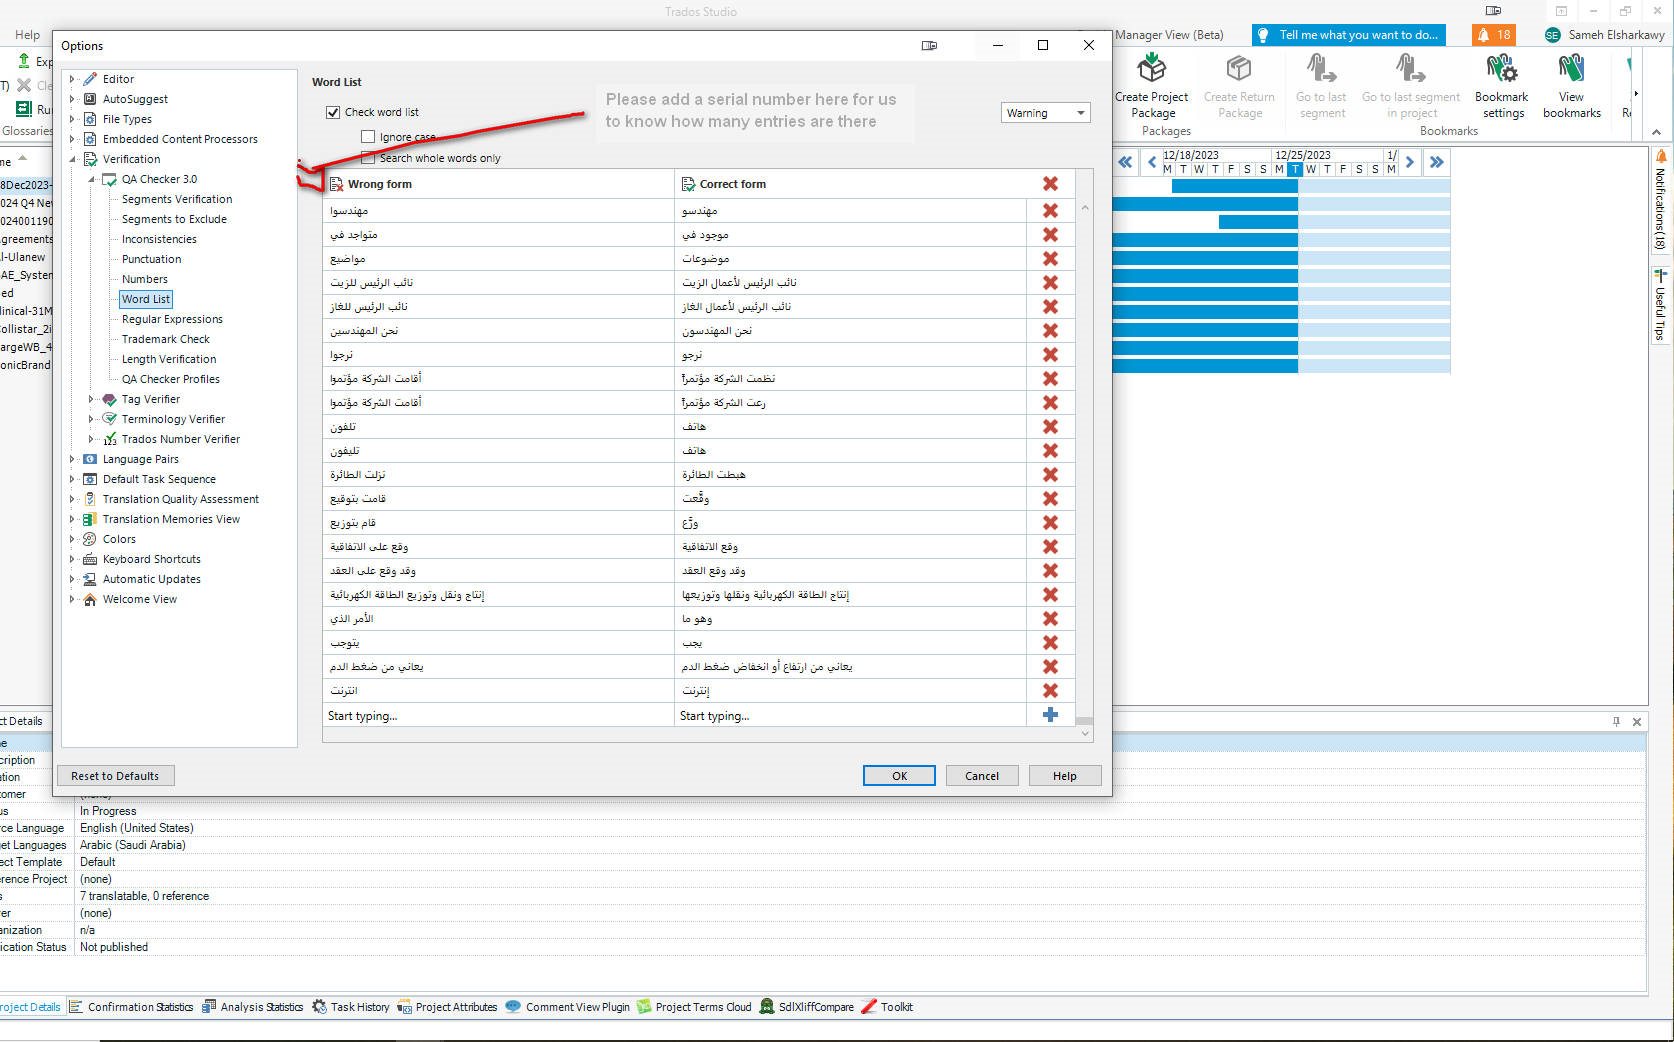Click View bookmarks icon
The height and width of the screenshot is (1042, 1674).
[x=1571, y=67]
